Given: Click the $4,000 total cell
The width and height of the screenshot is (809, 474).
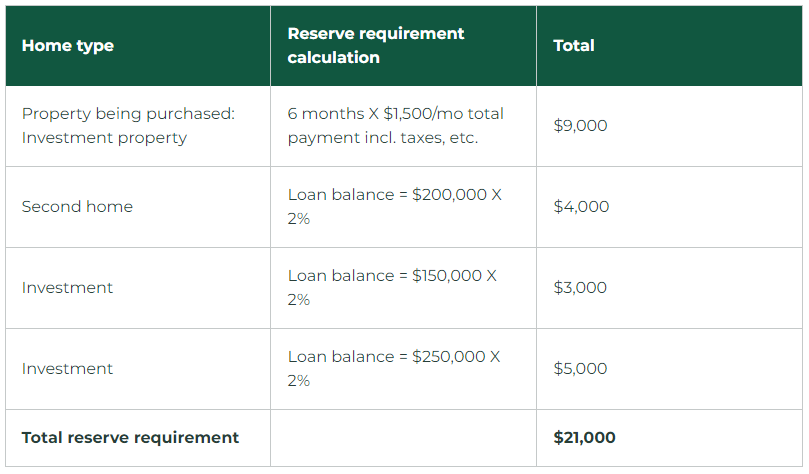Looking at the screenshot, I should pos(580,207).
